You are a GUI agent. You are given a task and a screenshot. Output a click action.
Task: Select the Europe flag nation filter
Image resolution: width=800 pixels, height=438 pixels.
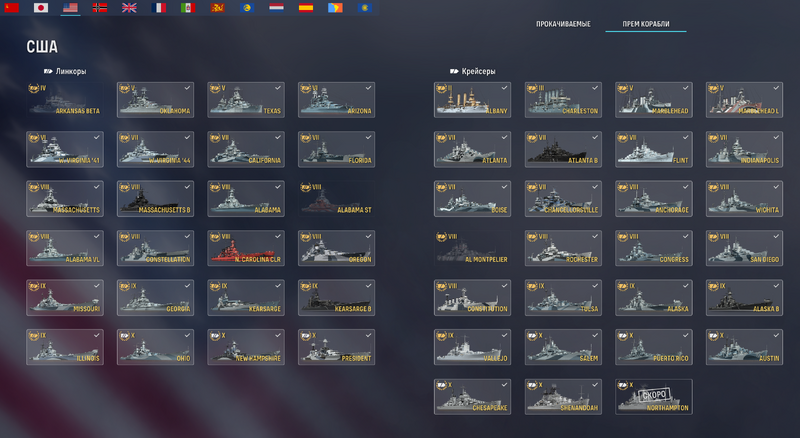247,8
